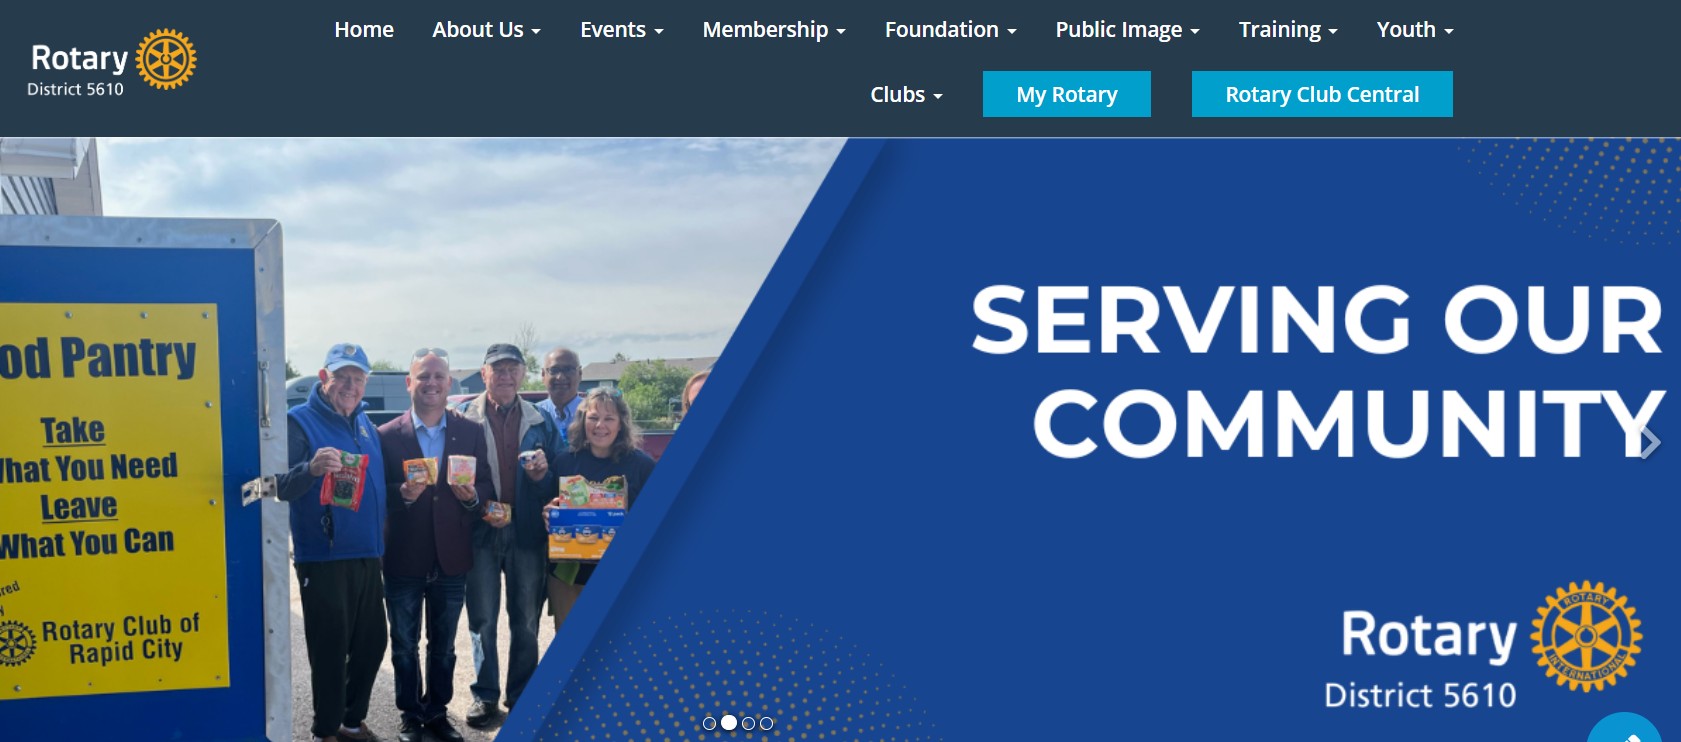Click the Rotary International wheel on banner
The width and height of the screenshot is (1681, 742).
pos(1586,636)
